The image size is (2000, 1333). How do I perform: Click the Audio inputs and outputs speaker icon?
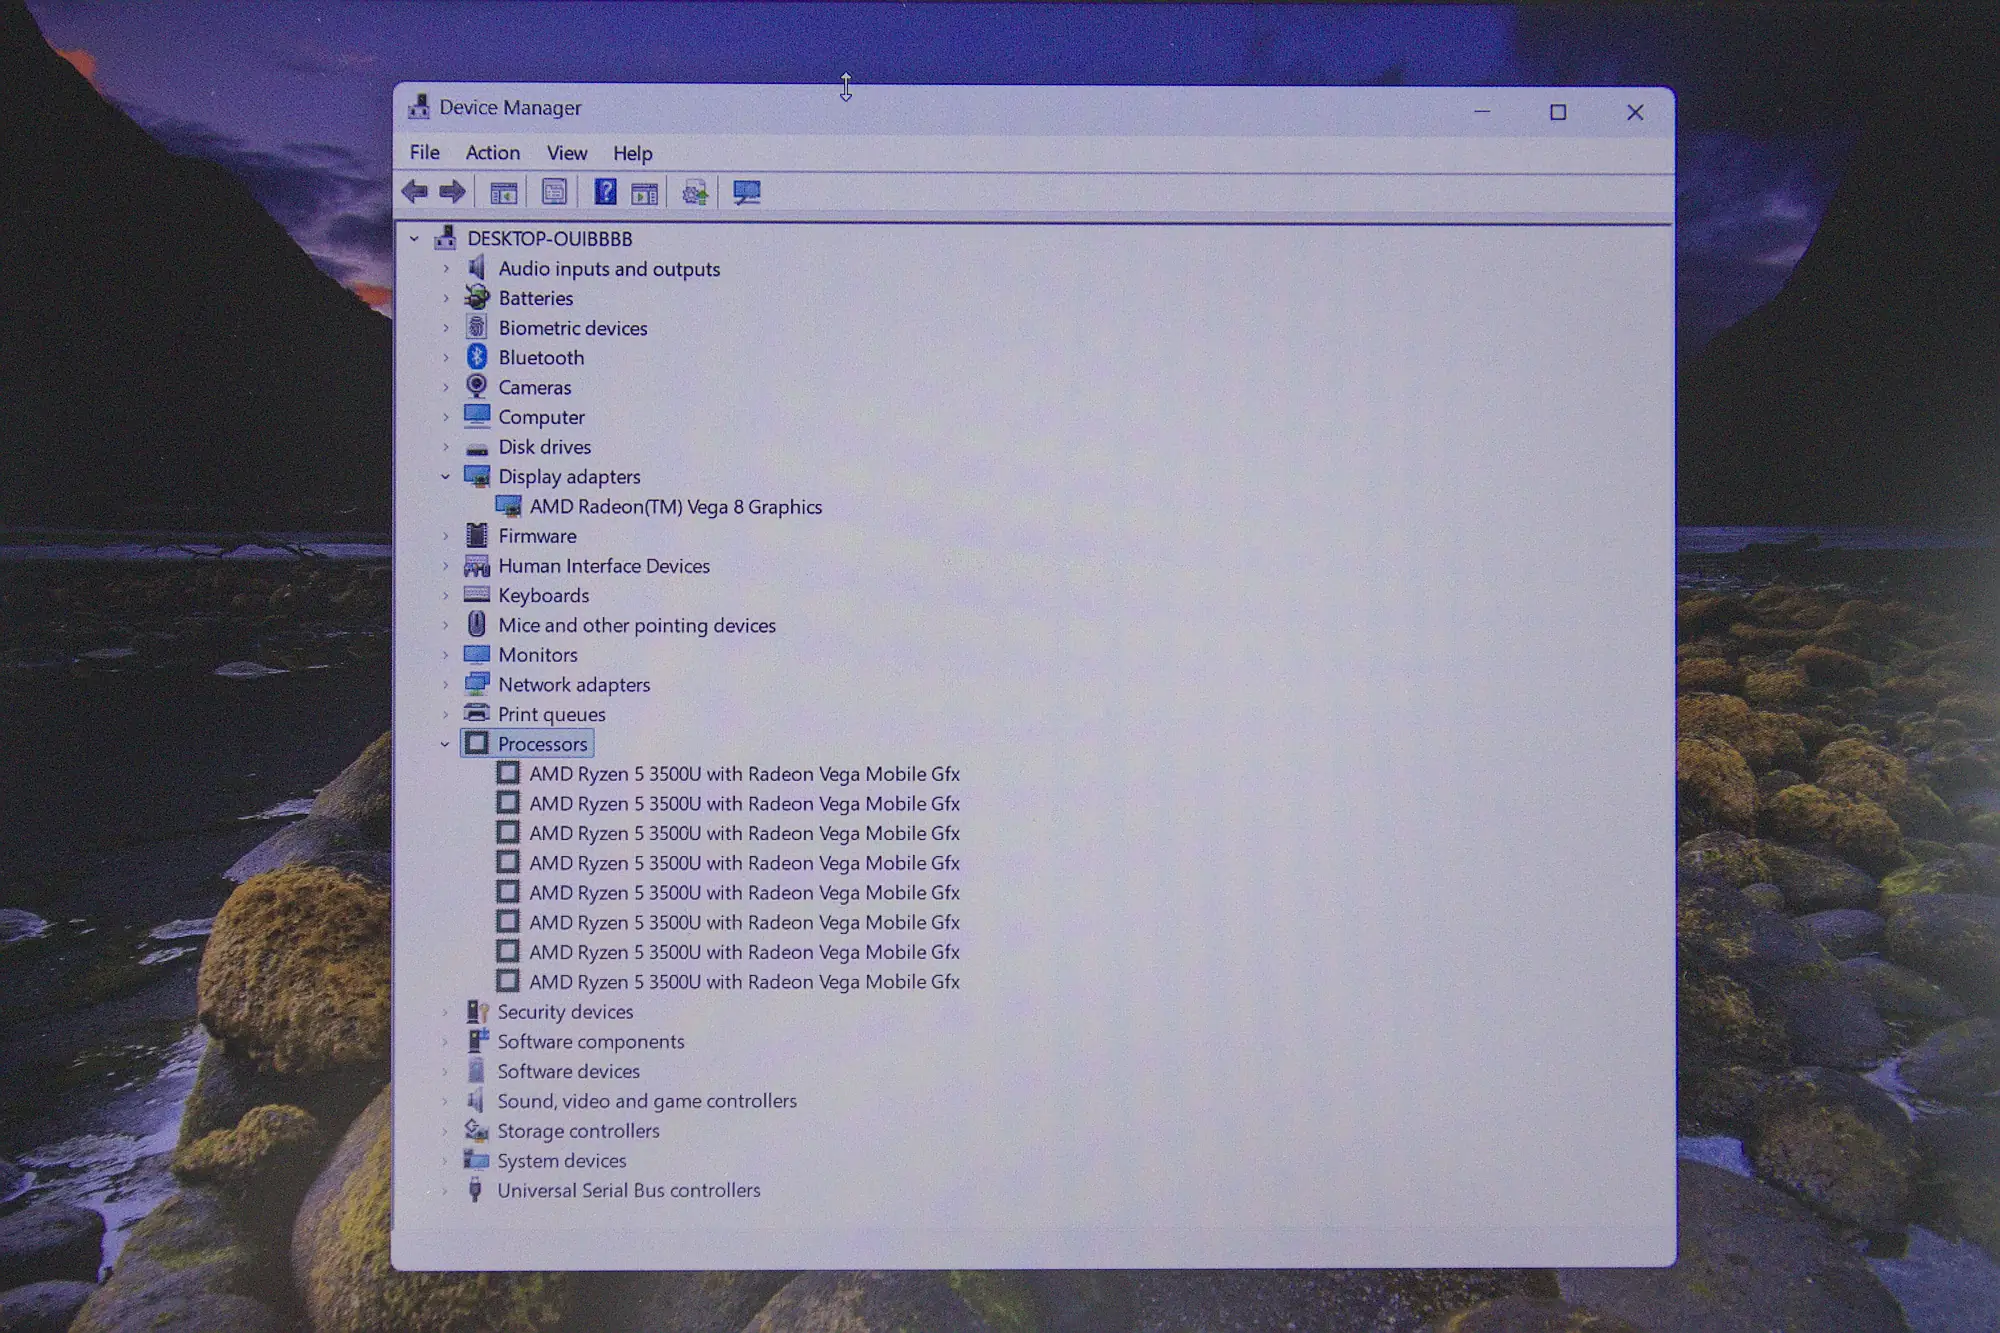pos(477,268)
